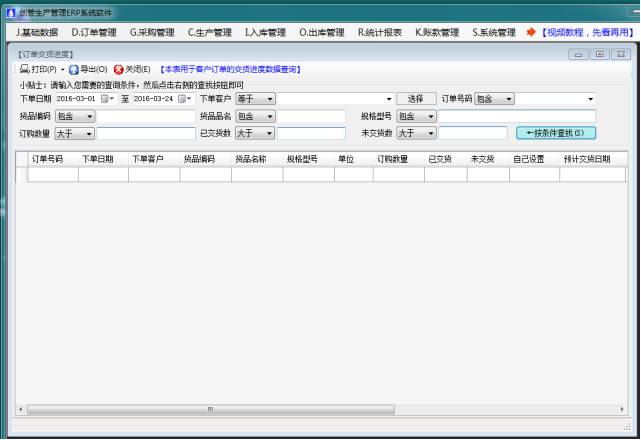Click the orange arrow before video tutorial
This screenshot has height=440, width=641.
tap(531, 32)
